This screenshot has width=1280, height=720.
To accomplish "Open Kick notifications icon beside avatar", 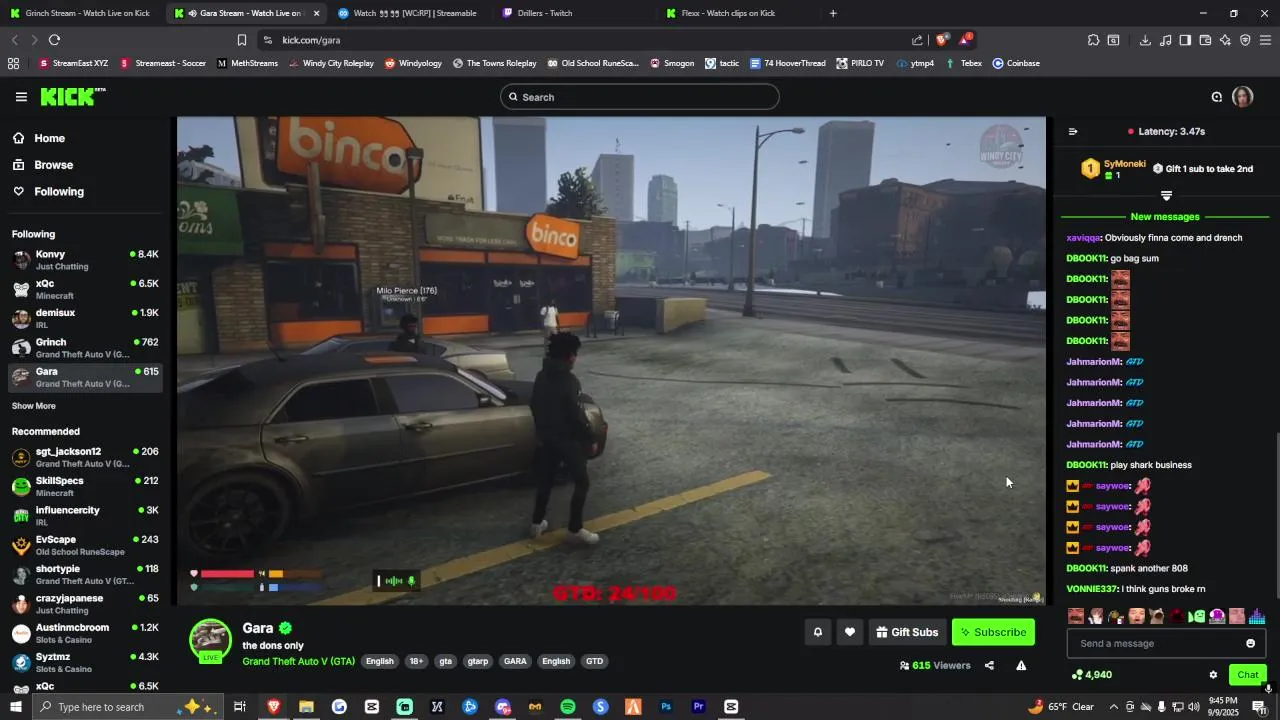I will pos(1216,97).
